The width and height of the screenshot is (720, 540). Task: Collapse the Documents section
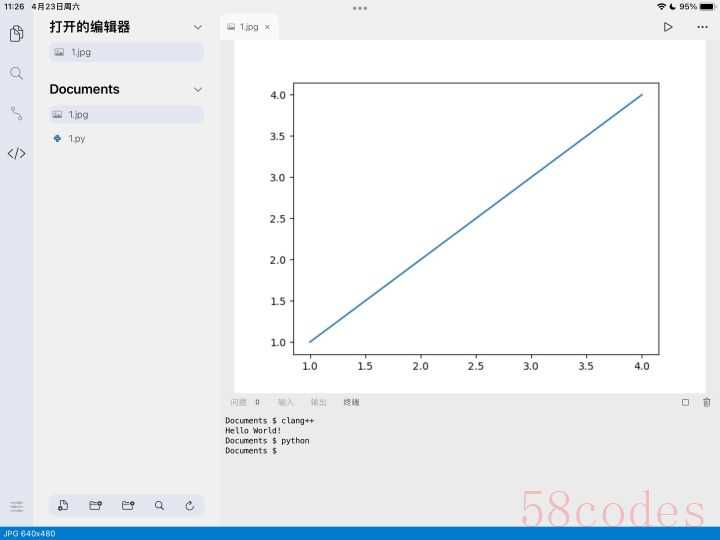coord(197,89)
